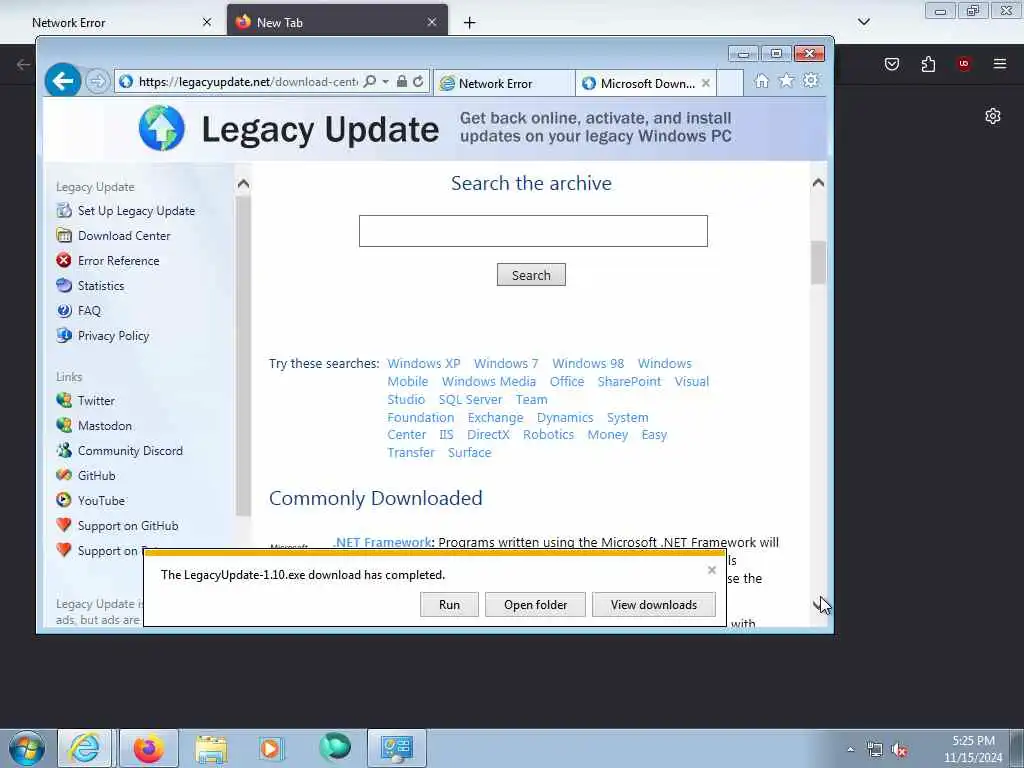Dismiss the download notification bar
Image resolution: width=1024 pixels, height=768 pixels.
point(712,570)
